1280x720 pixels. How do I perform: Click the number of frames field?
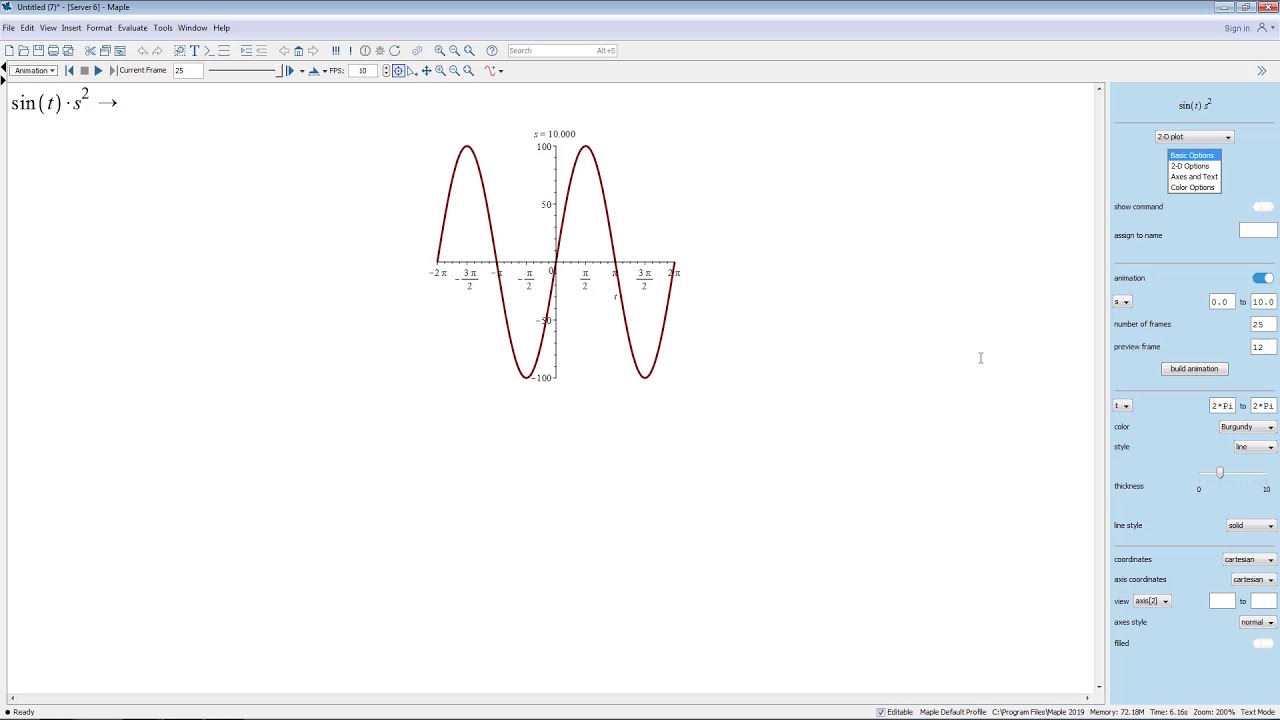[1263, 324]
